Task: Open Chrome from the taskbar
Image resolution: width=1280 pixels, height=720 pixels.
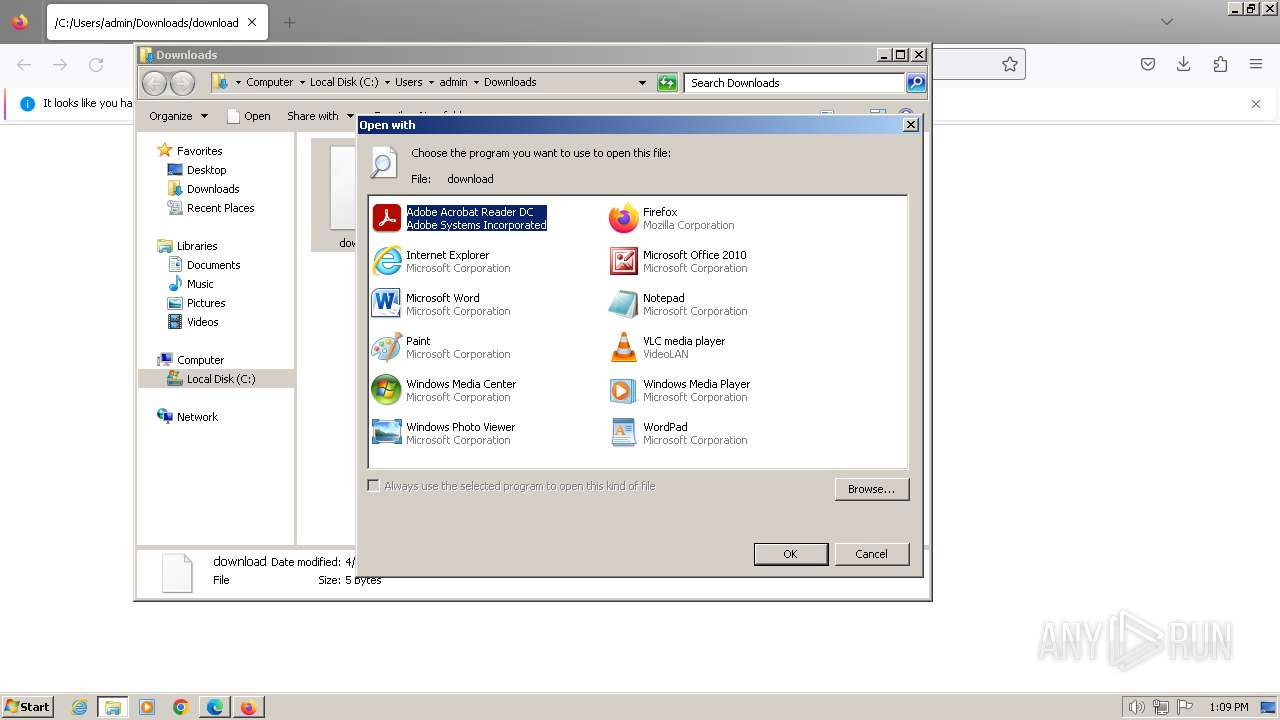Action: (x=181, y=707)
